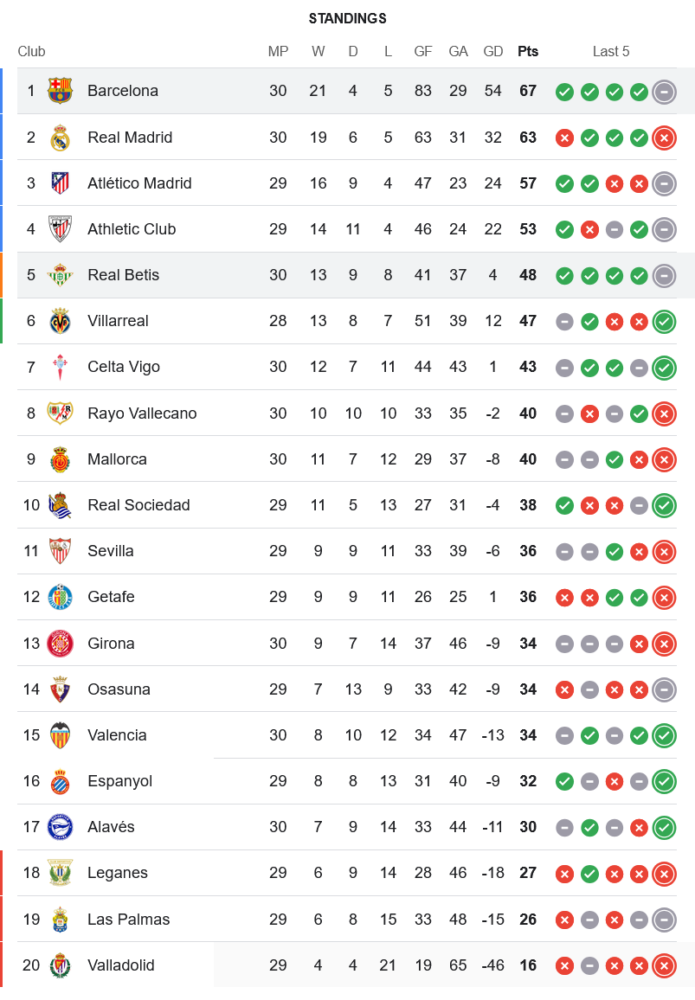
Task: Click the Last 5 column header
Action: click(x=611, y=51)
